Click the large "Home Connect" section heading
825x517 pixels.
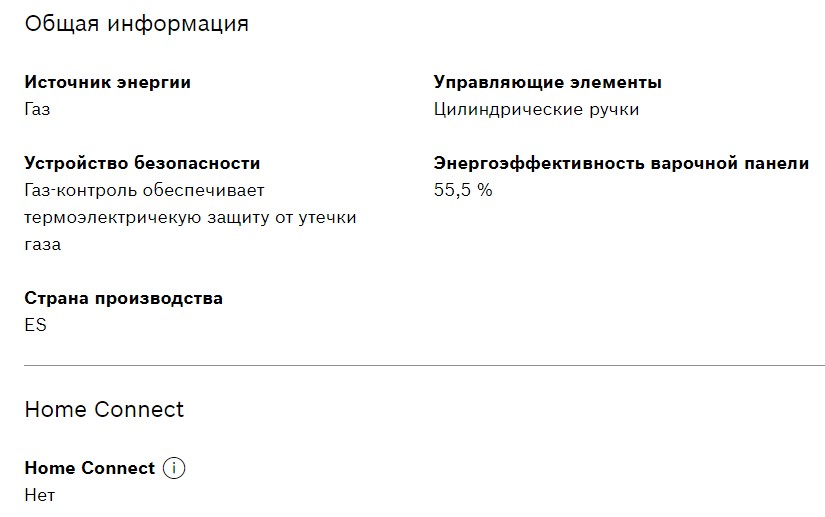click(x=104, y=409)
